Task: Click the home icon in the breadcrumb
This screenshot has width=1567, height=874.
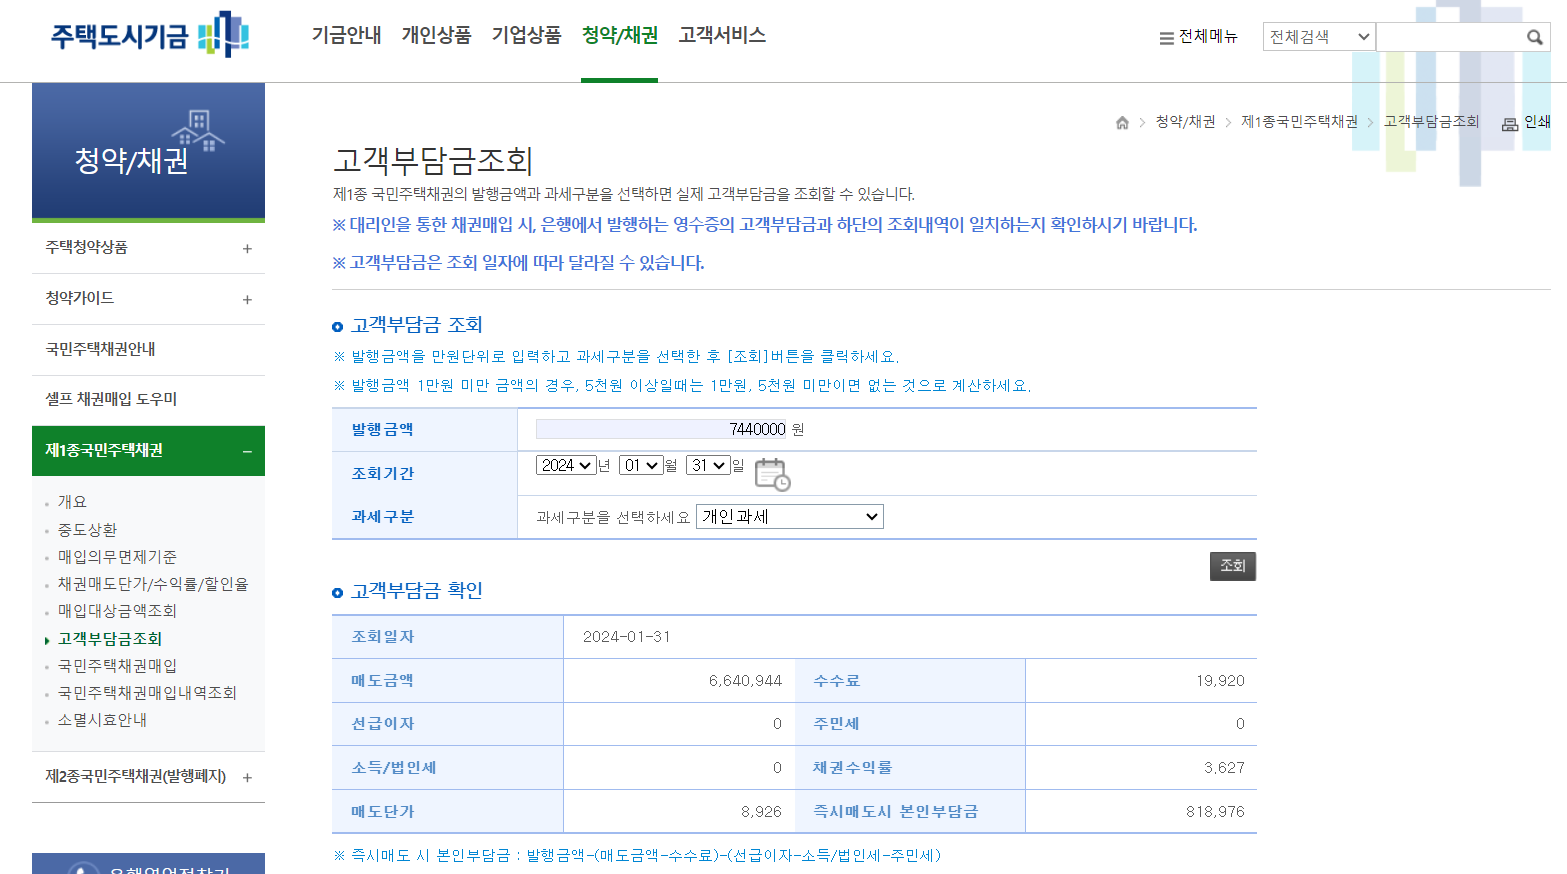Action: point(1121,121)
